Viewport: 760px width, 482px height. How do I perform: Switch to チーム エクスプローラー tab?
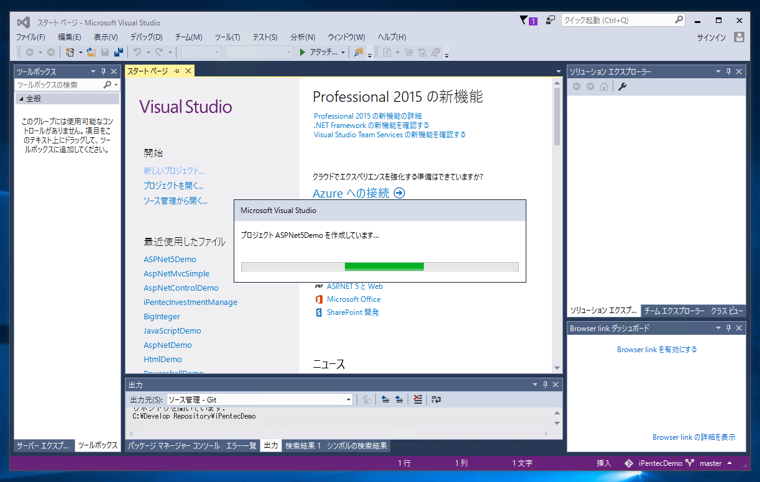click(674, 311)
